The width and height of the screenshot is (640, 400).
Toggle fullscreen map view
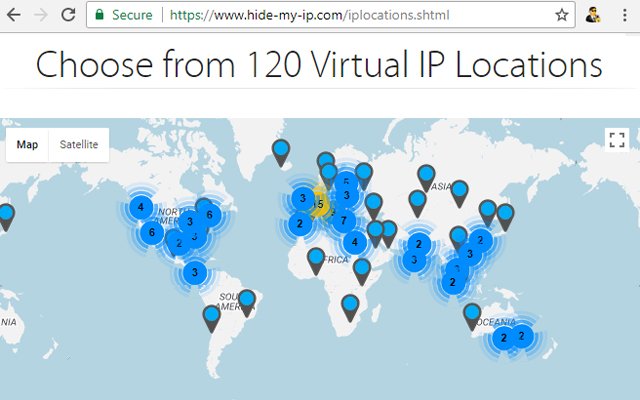pyautogui.click(x=617, y=140)
